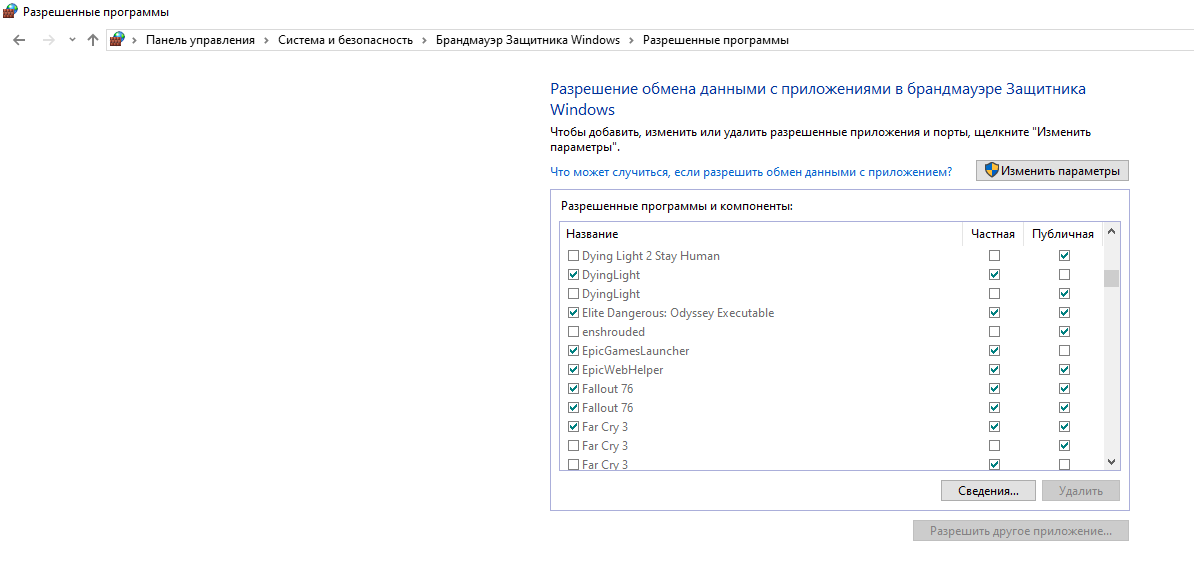The height and width of the screenshot is (570, 1194).
Task: Toggle Публичная checkbox for EpicGamesLauncher
Action: pos(1065,351)
